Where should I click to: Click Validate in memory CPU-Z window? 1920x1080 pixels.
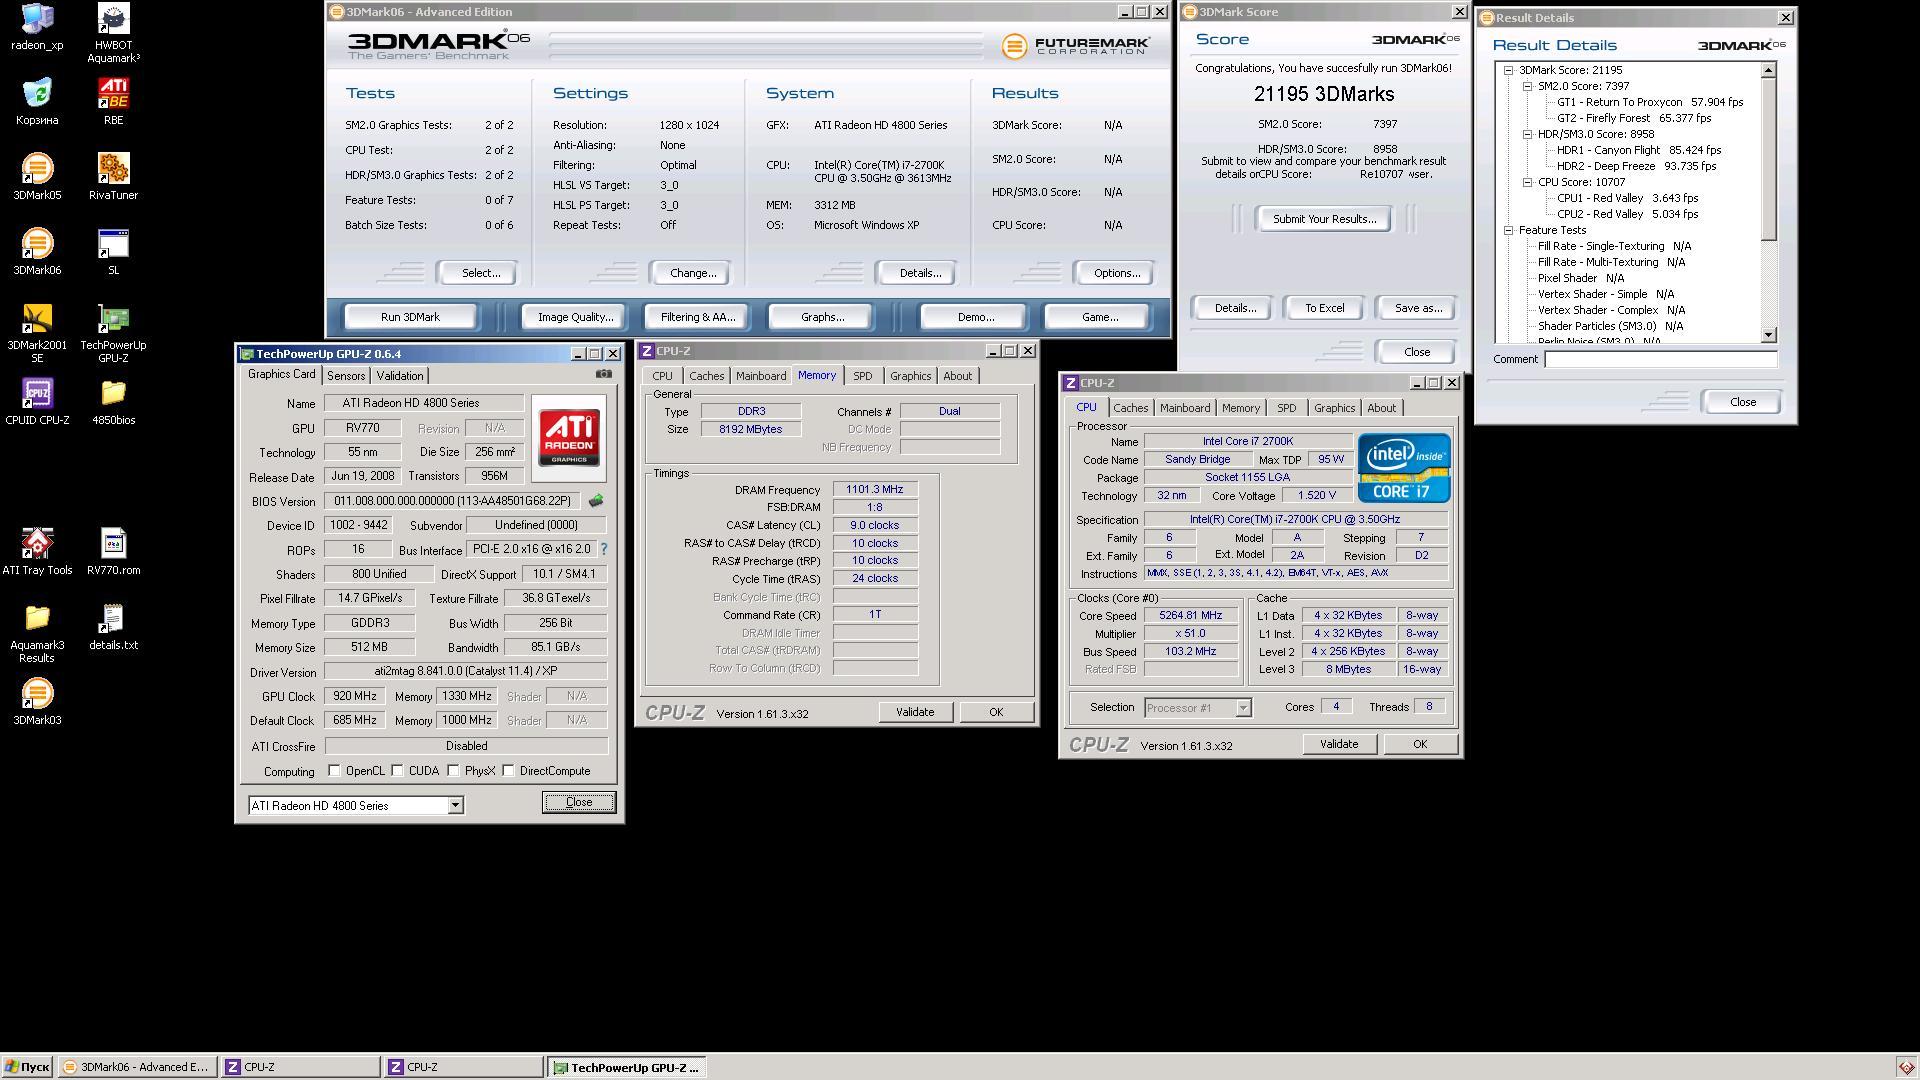coord(915,712)
